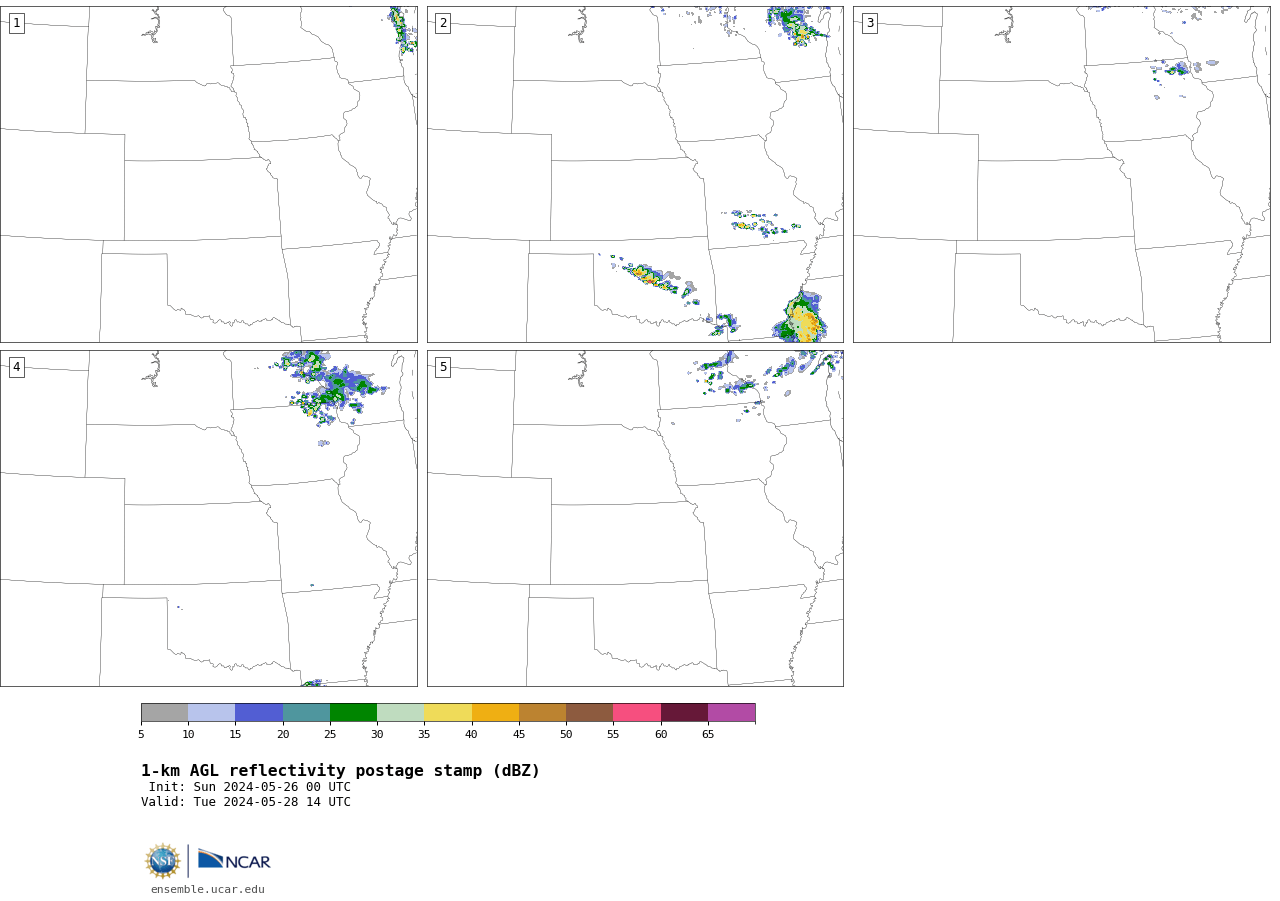
Task: Click the panel number label 4
Action: coord(17,367)
